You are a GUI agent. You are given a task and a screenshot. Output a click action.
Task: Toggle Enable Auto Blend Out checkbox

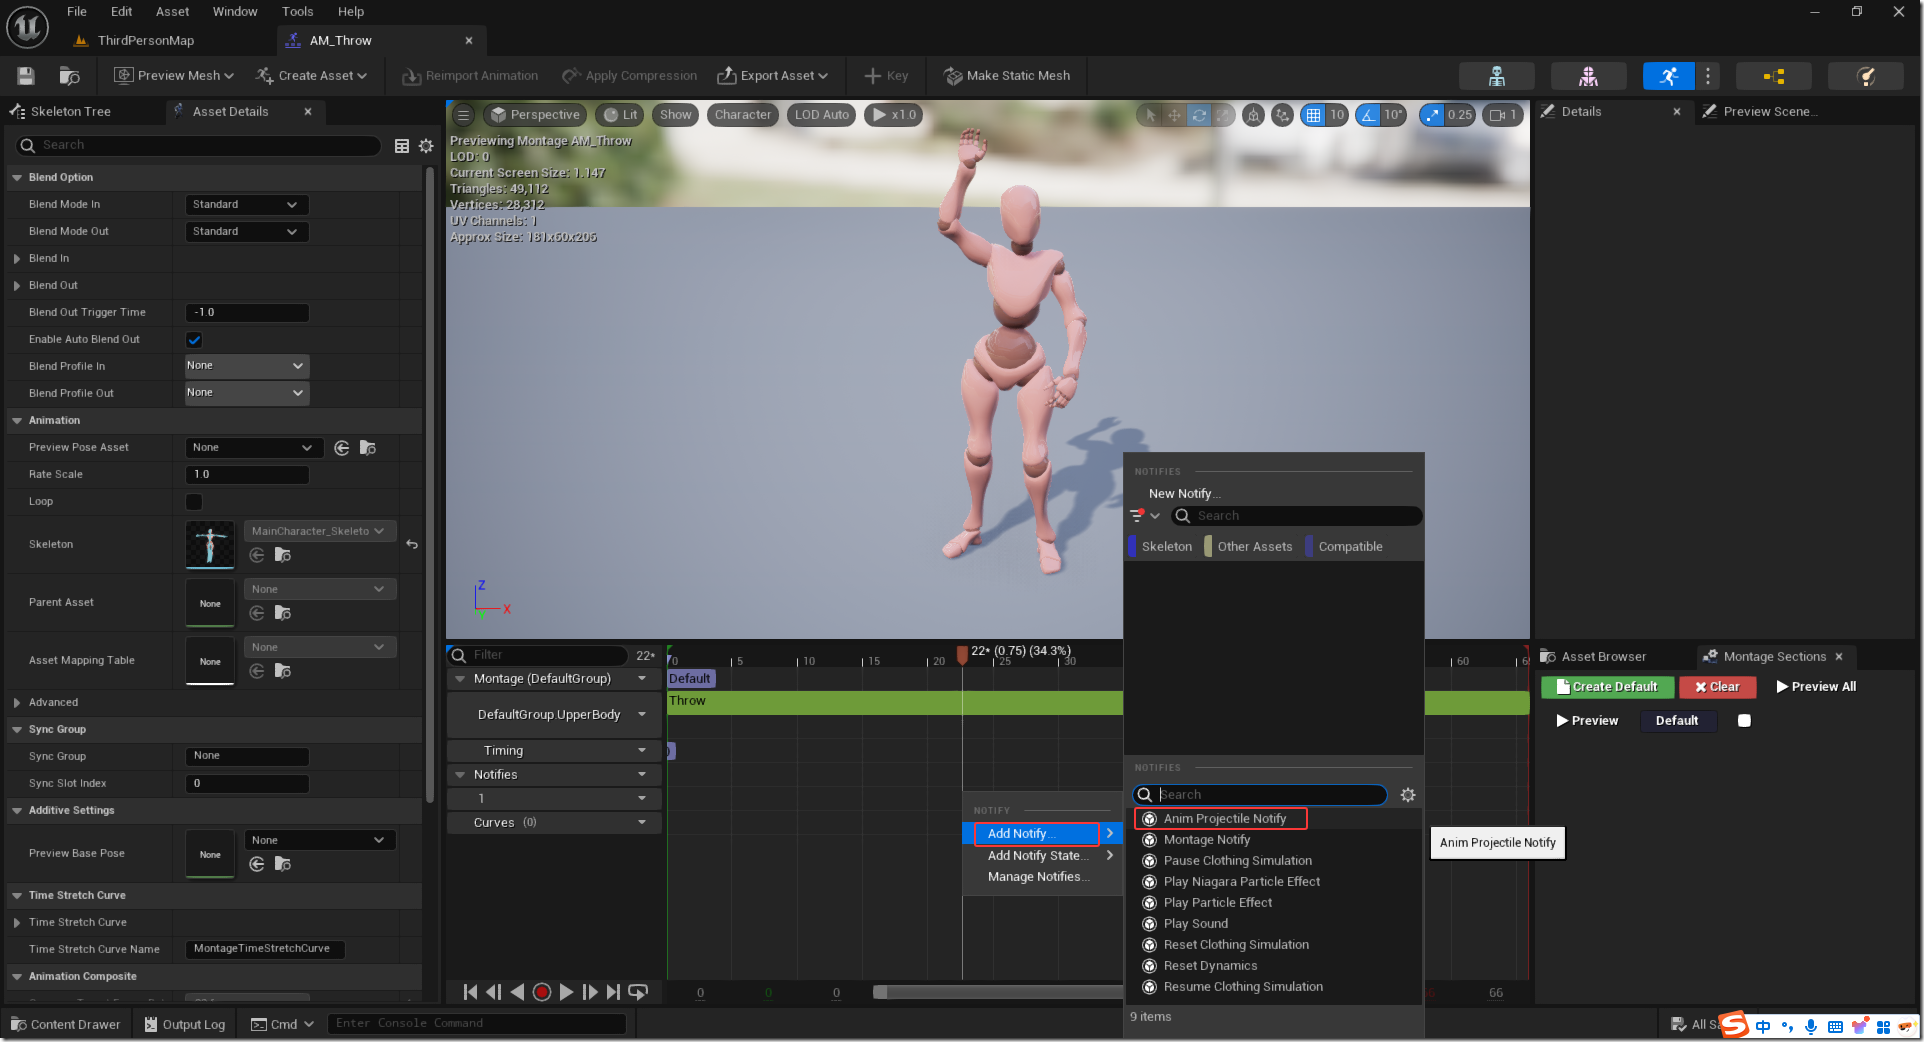coord(194,340)
